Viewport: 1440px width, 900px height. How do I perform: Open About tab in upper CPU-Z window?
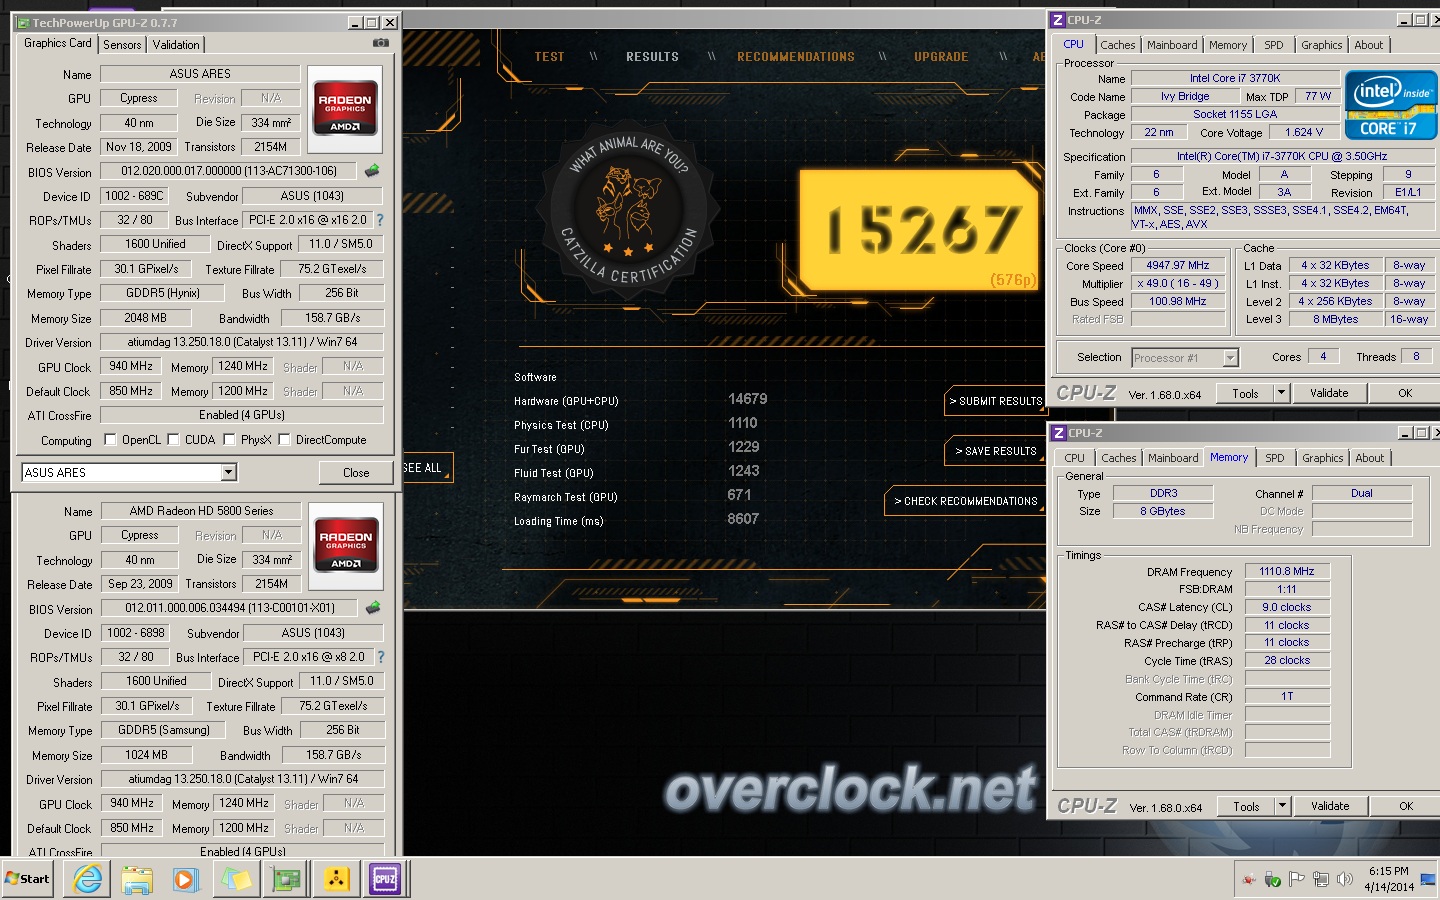coord(1369,45)
